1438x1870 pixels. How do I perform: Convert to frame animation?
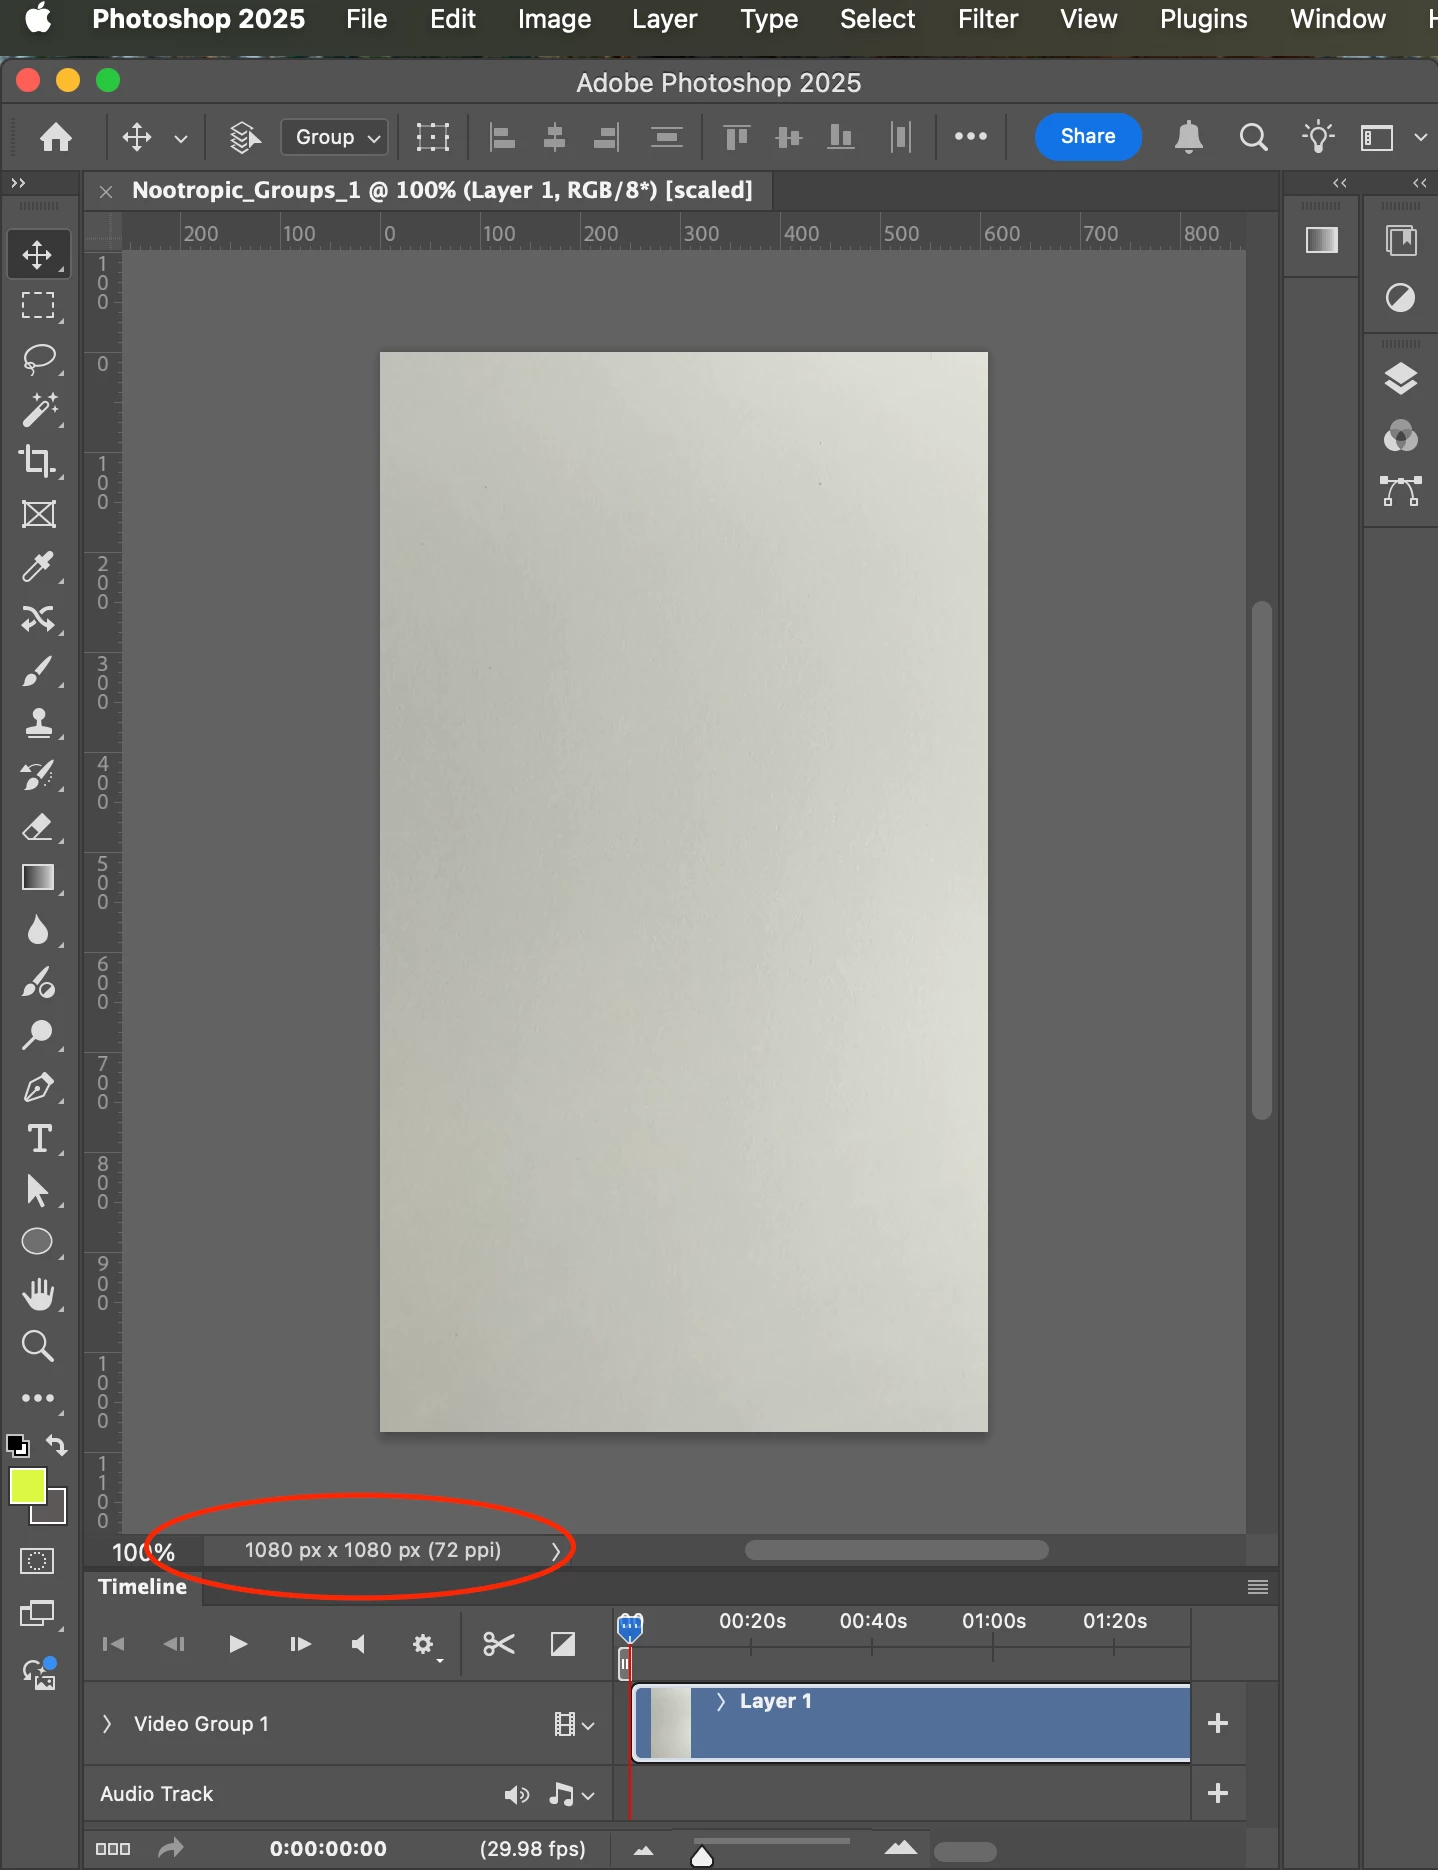tap(112, 1849)
